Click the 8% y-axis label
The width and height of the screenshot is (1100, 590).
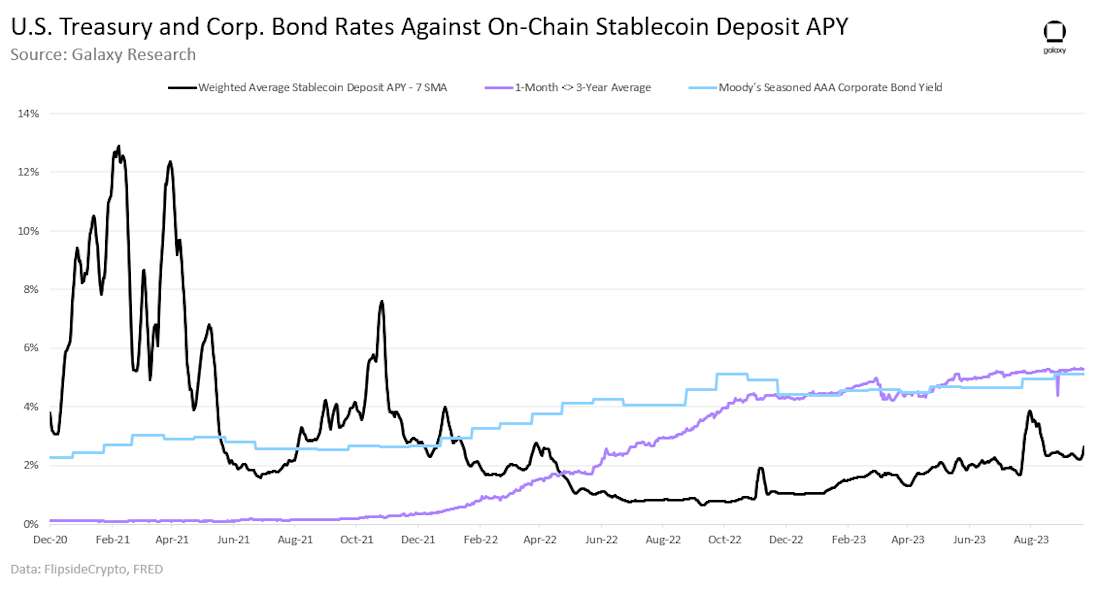pos(31,289)
